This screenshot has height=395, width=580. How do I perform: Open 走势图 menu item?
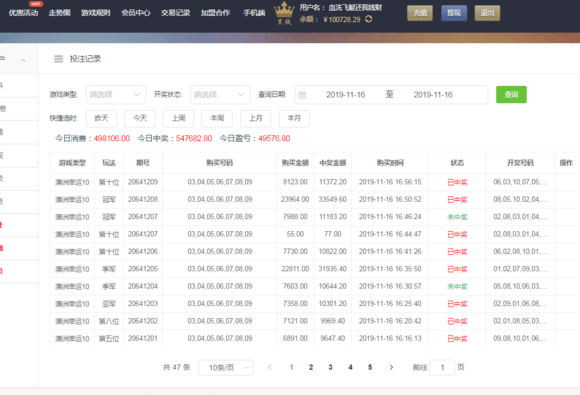click(x=59, y=13)
